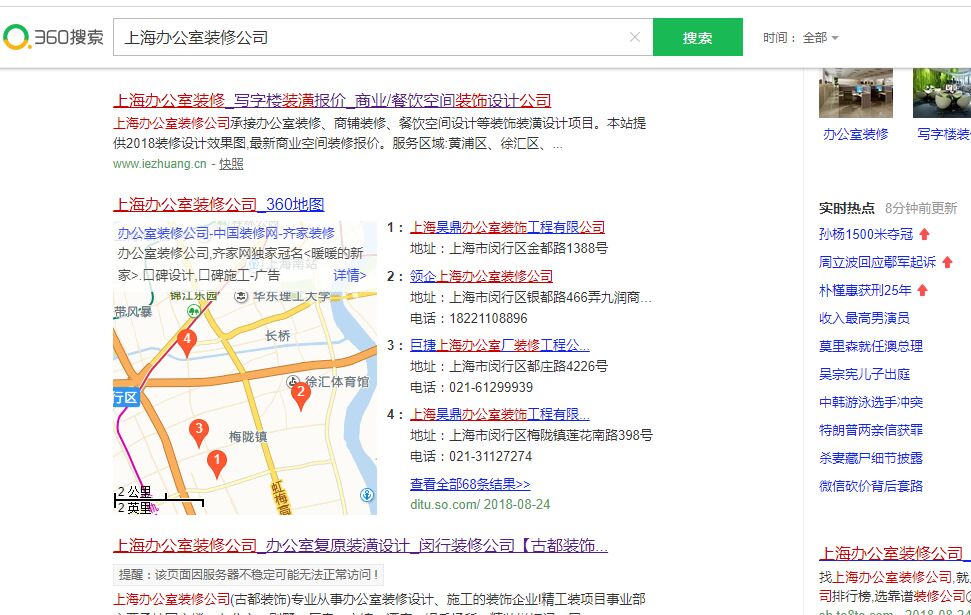Open the 写字楼装 related search link
971x615 pixels.
pos(944,134)
